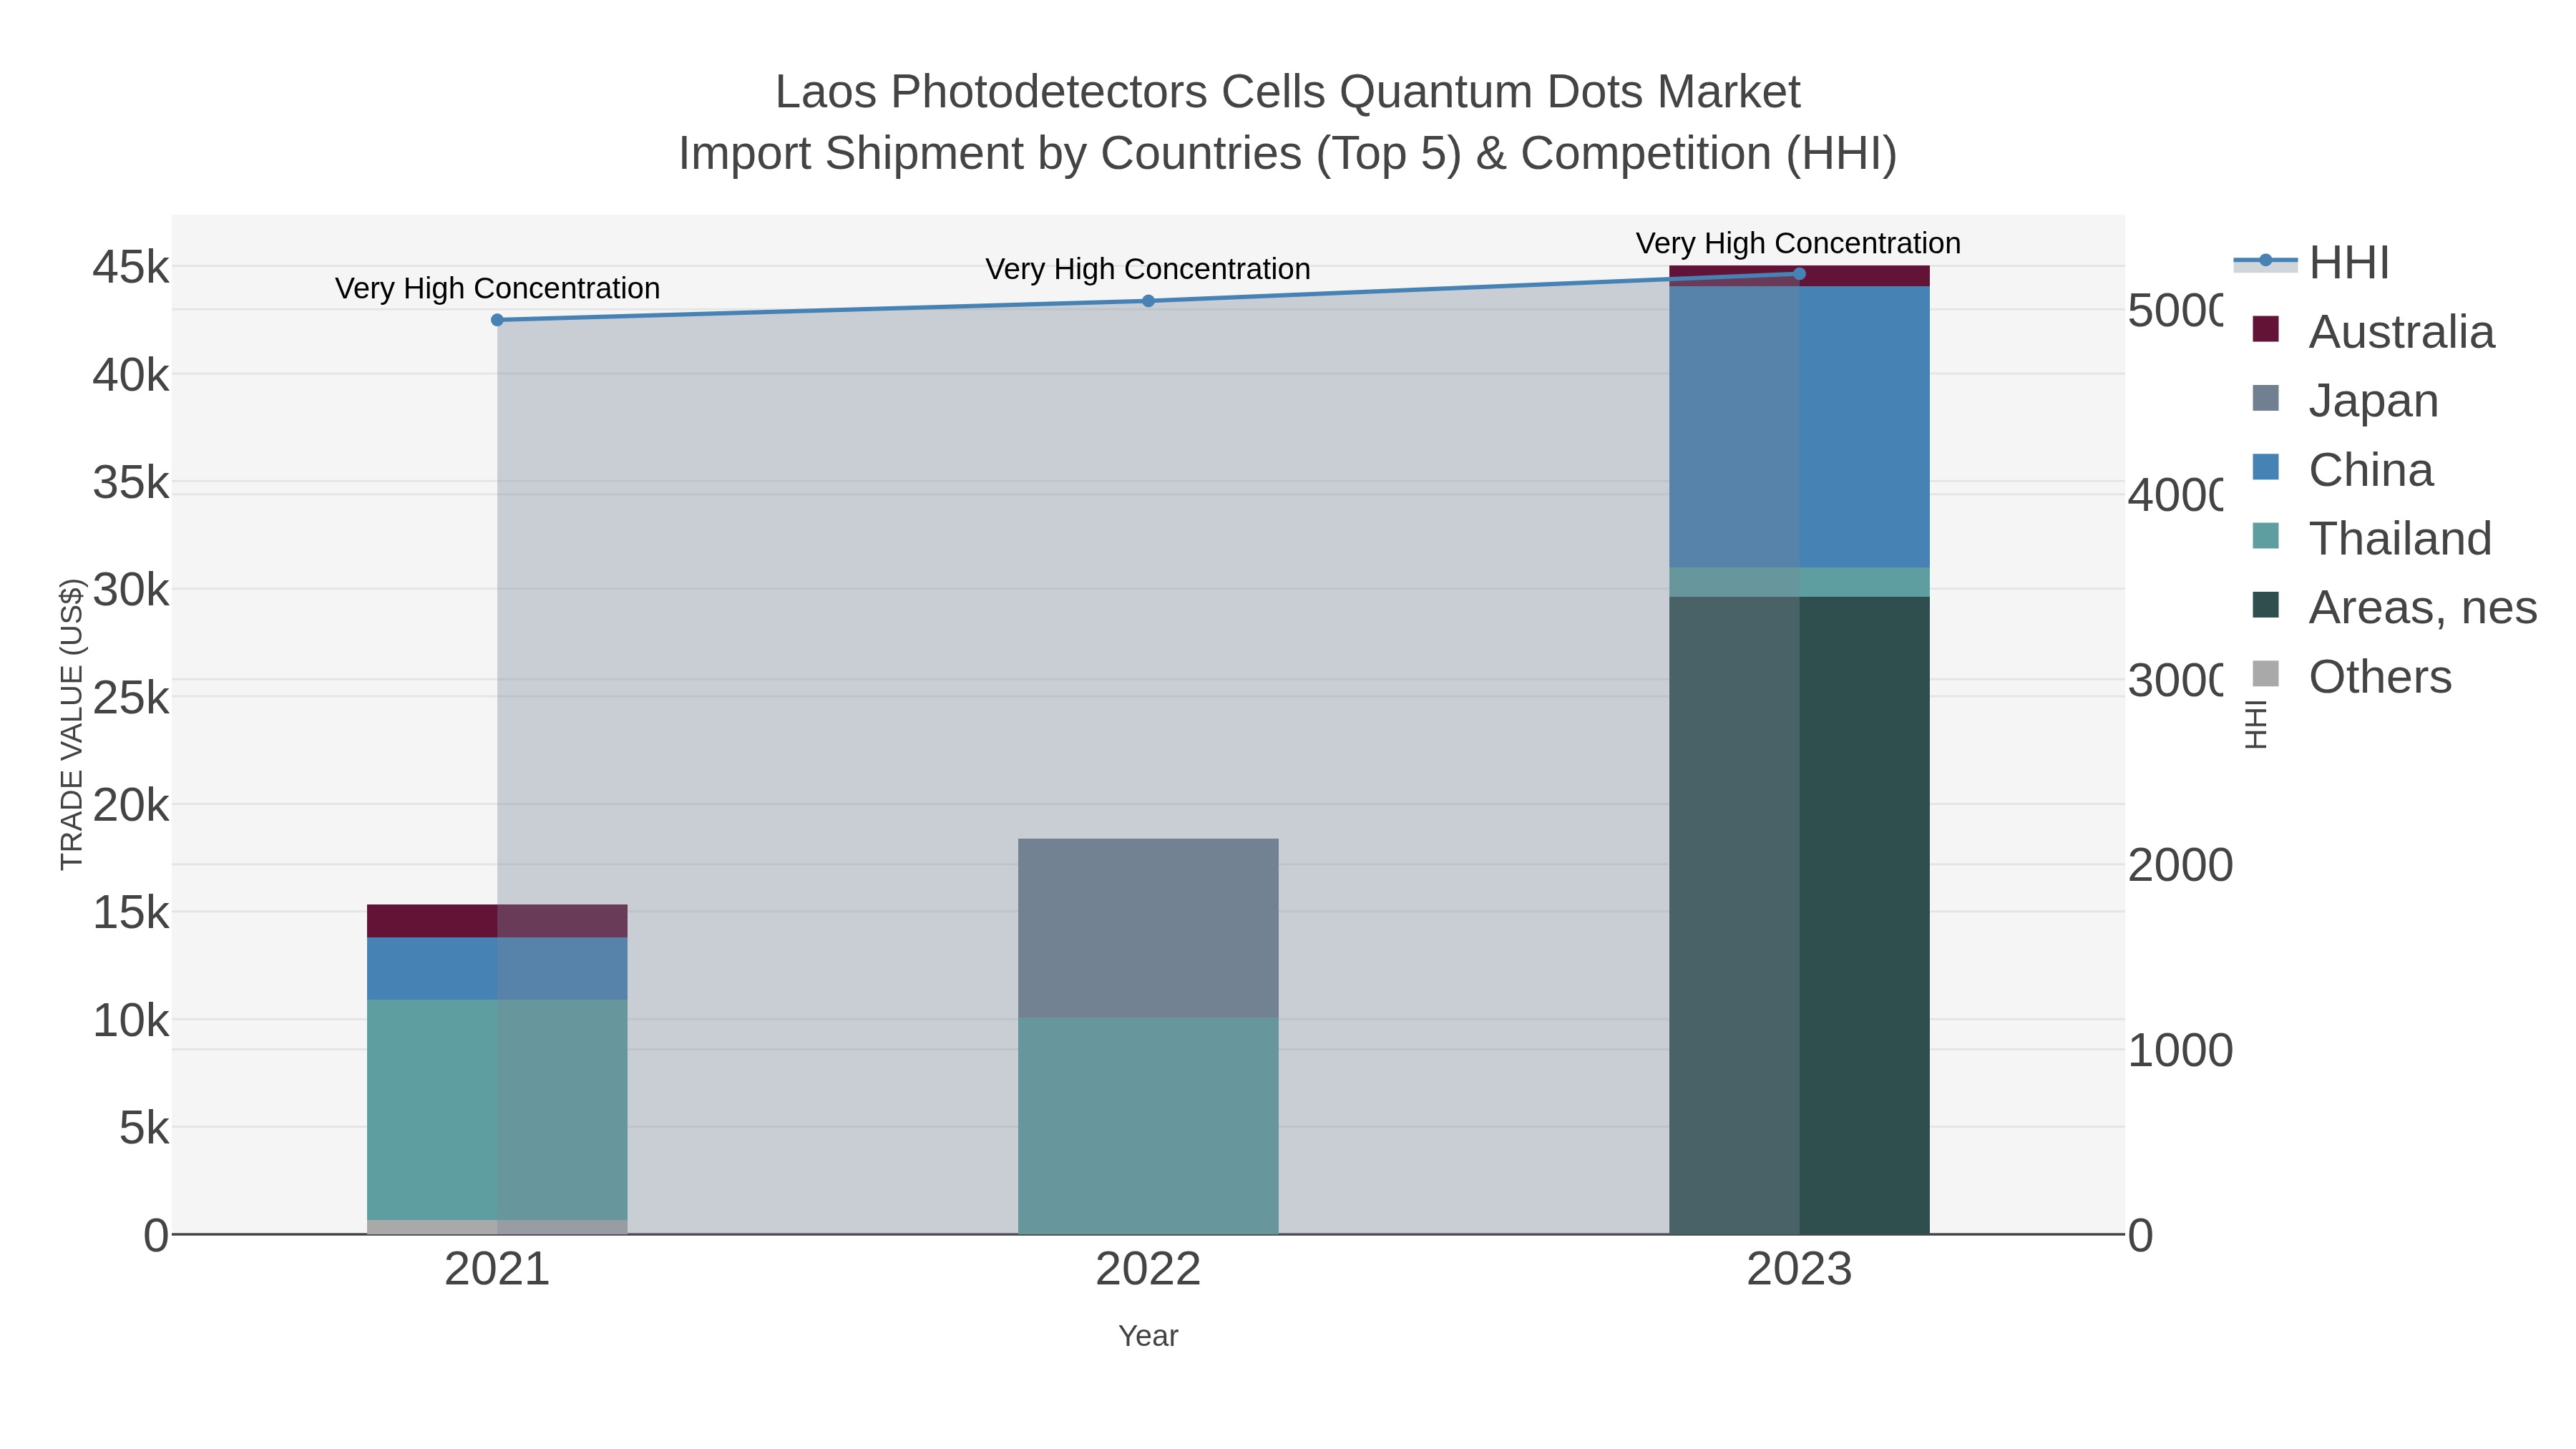
Task: Toggle the Japan legend entry
Action: pos(2345,401)
